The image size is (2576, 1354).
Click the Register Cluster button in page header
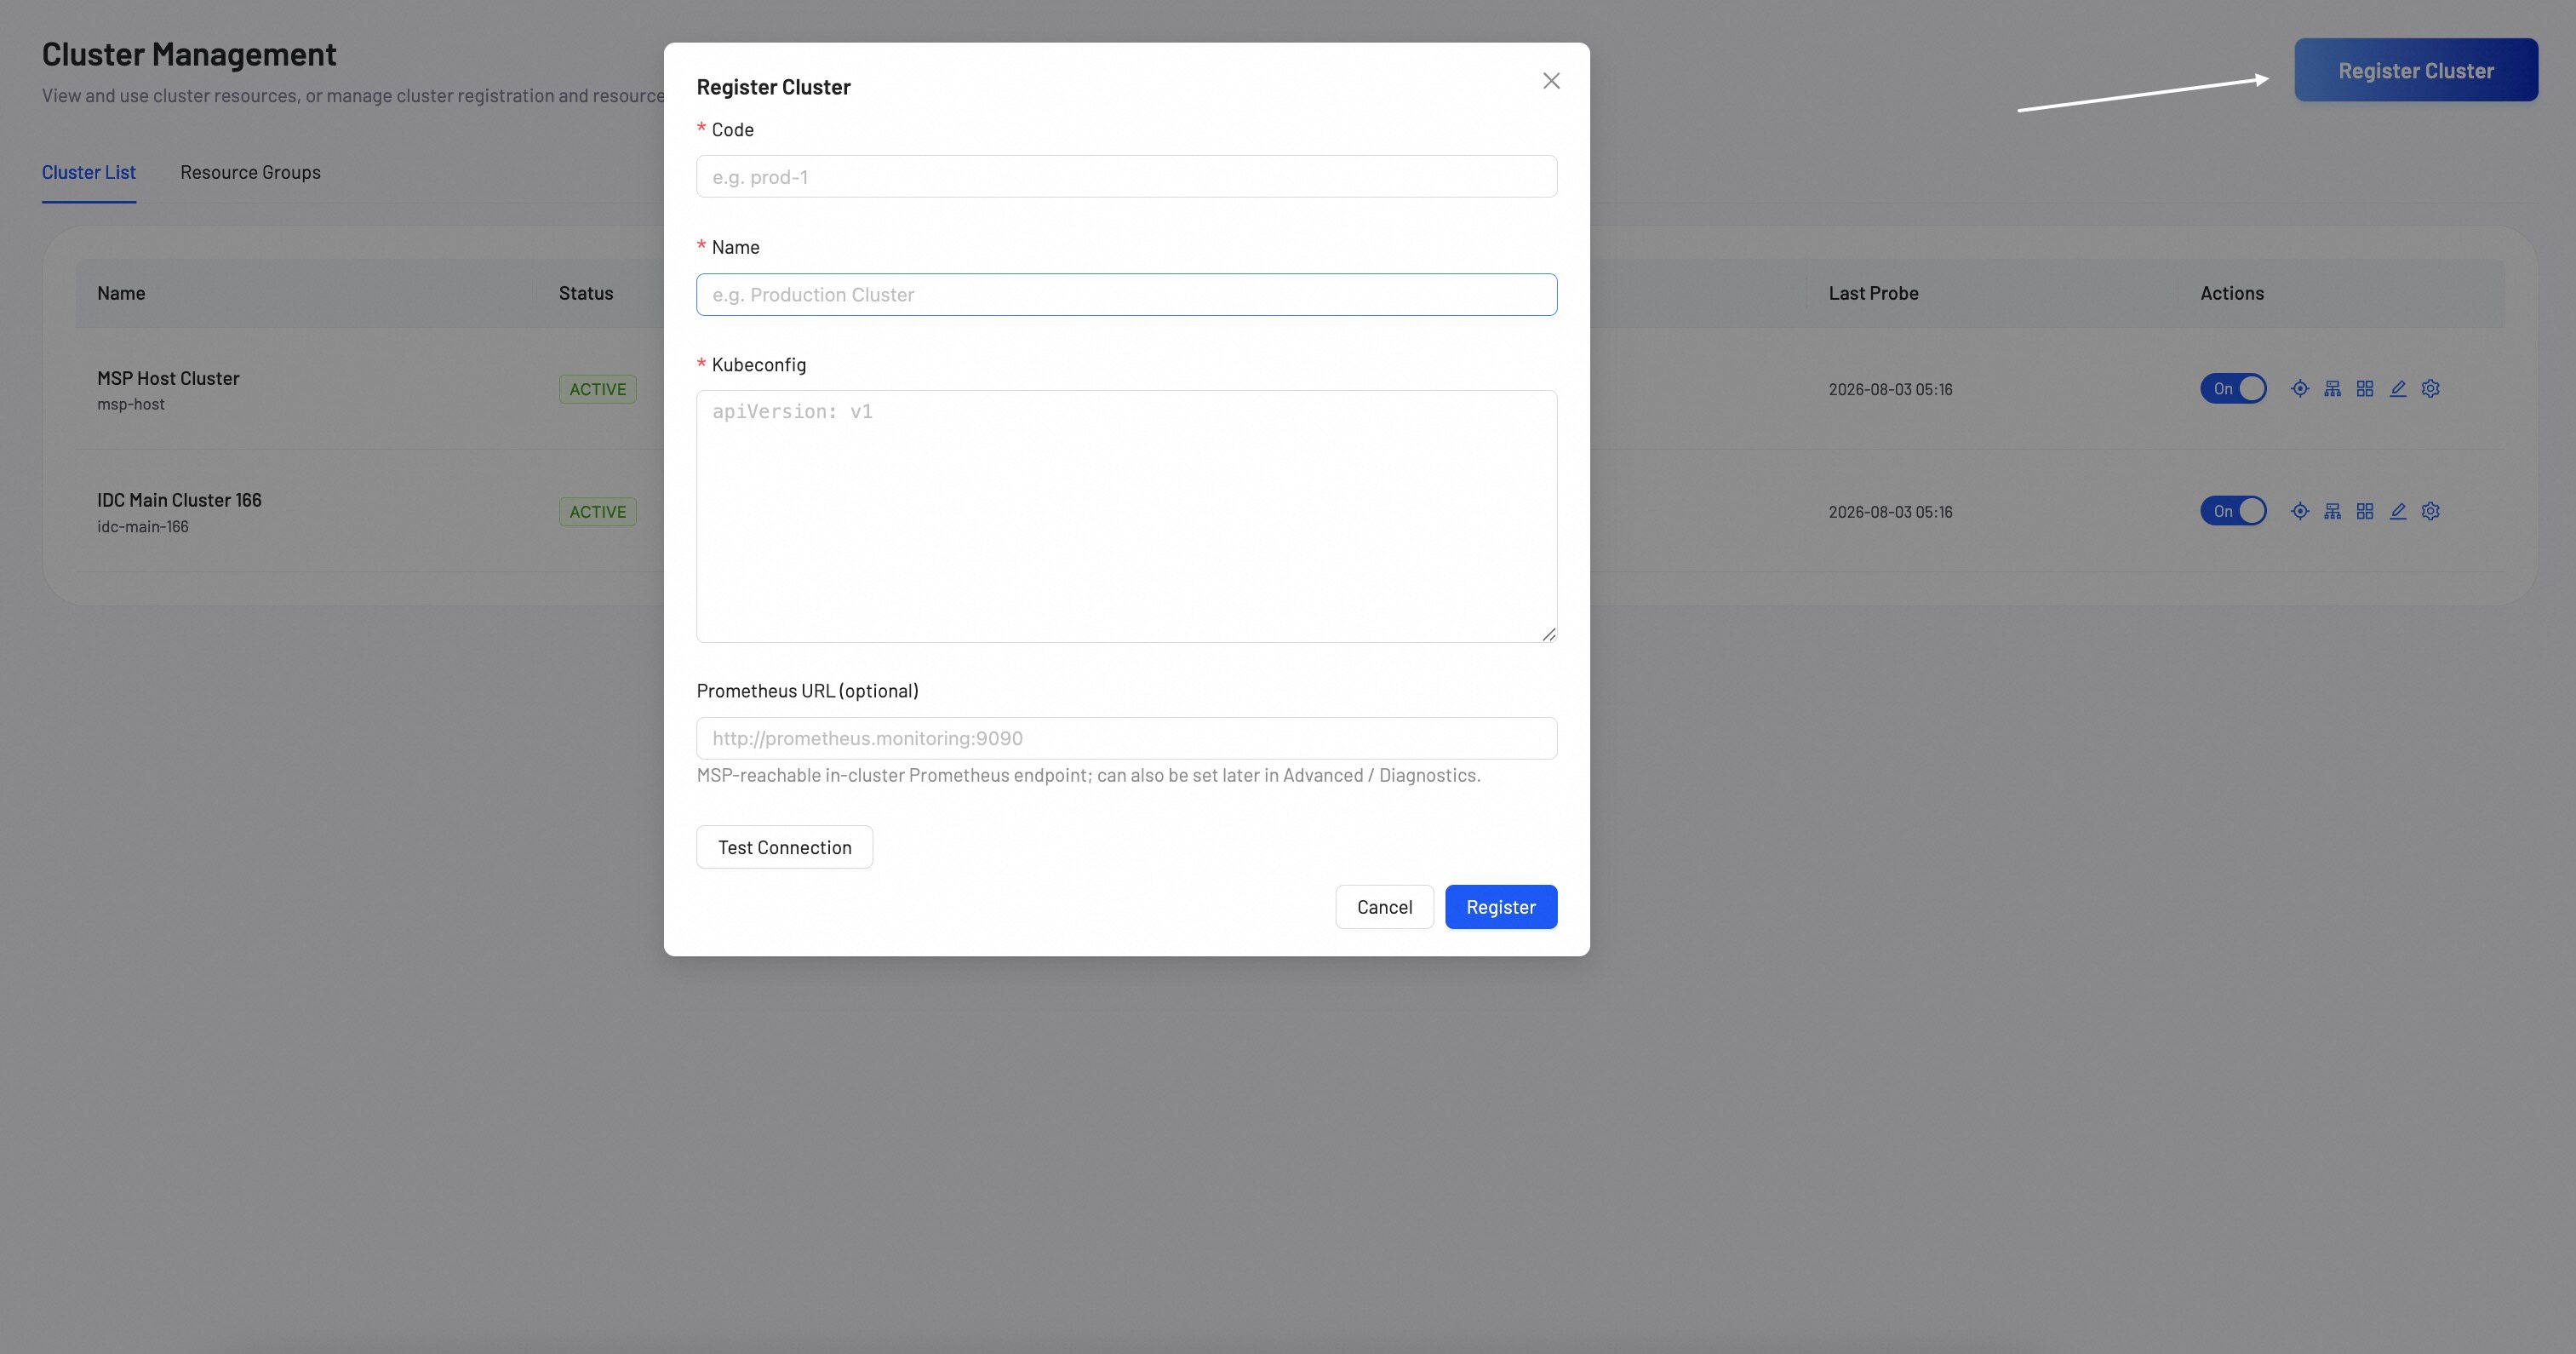(2416, 70)
